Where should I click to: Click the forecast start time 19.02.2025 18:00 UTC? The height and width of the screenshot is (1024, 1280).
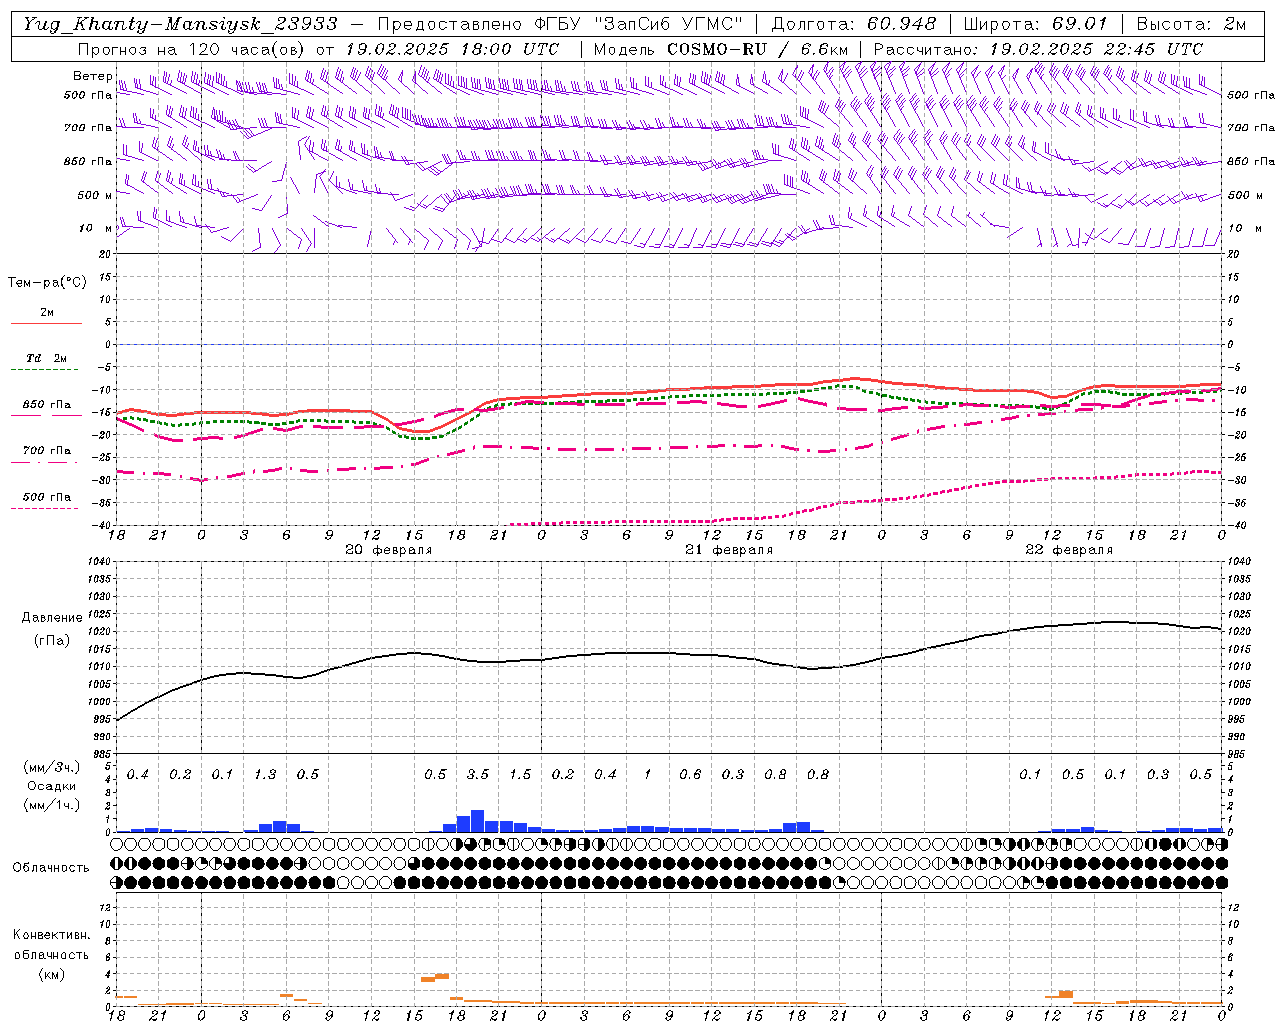tap(452, 49)
